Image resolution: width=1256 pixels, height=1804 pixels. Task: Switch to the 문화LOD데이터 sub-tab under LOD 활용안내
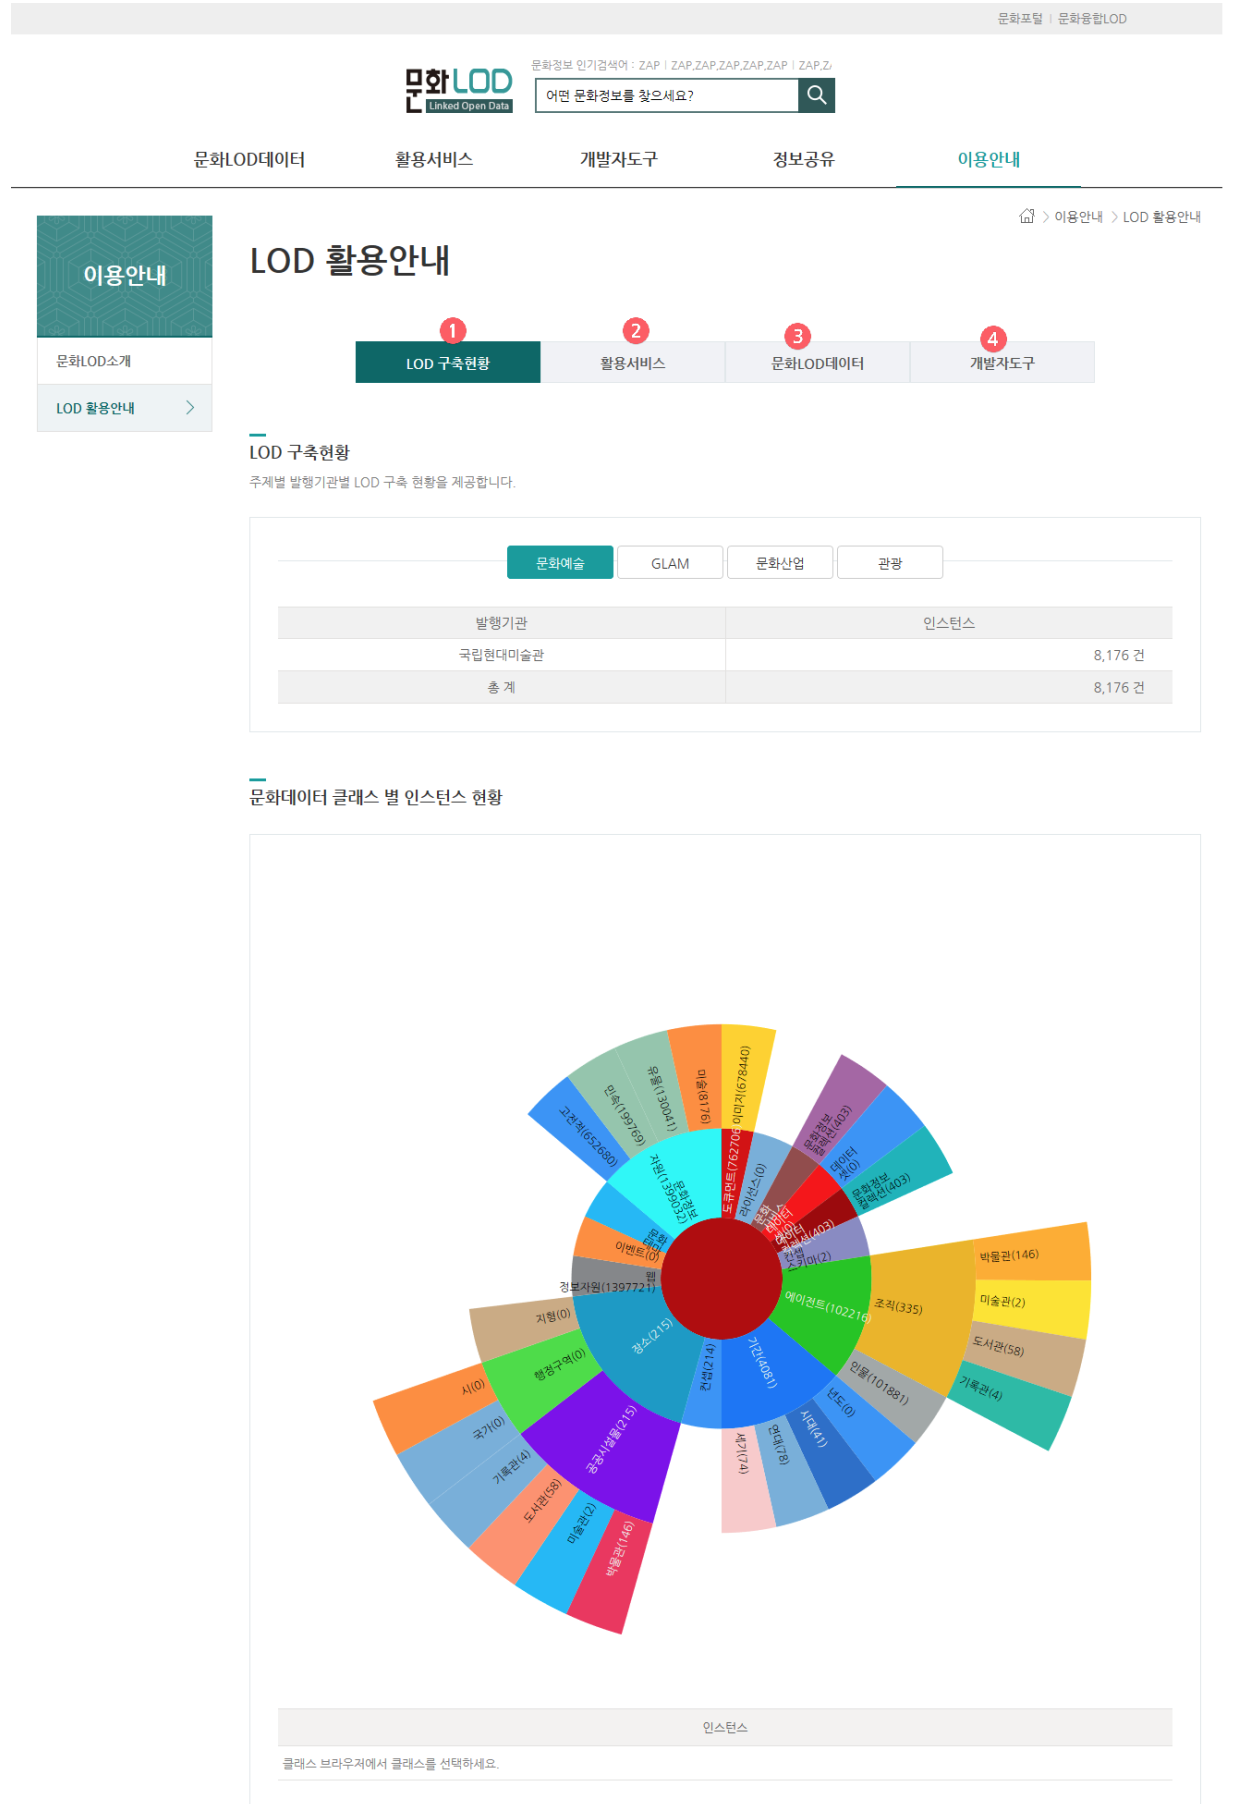click(818, 362)
